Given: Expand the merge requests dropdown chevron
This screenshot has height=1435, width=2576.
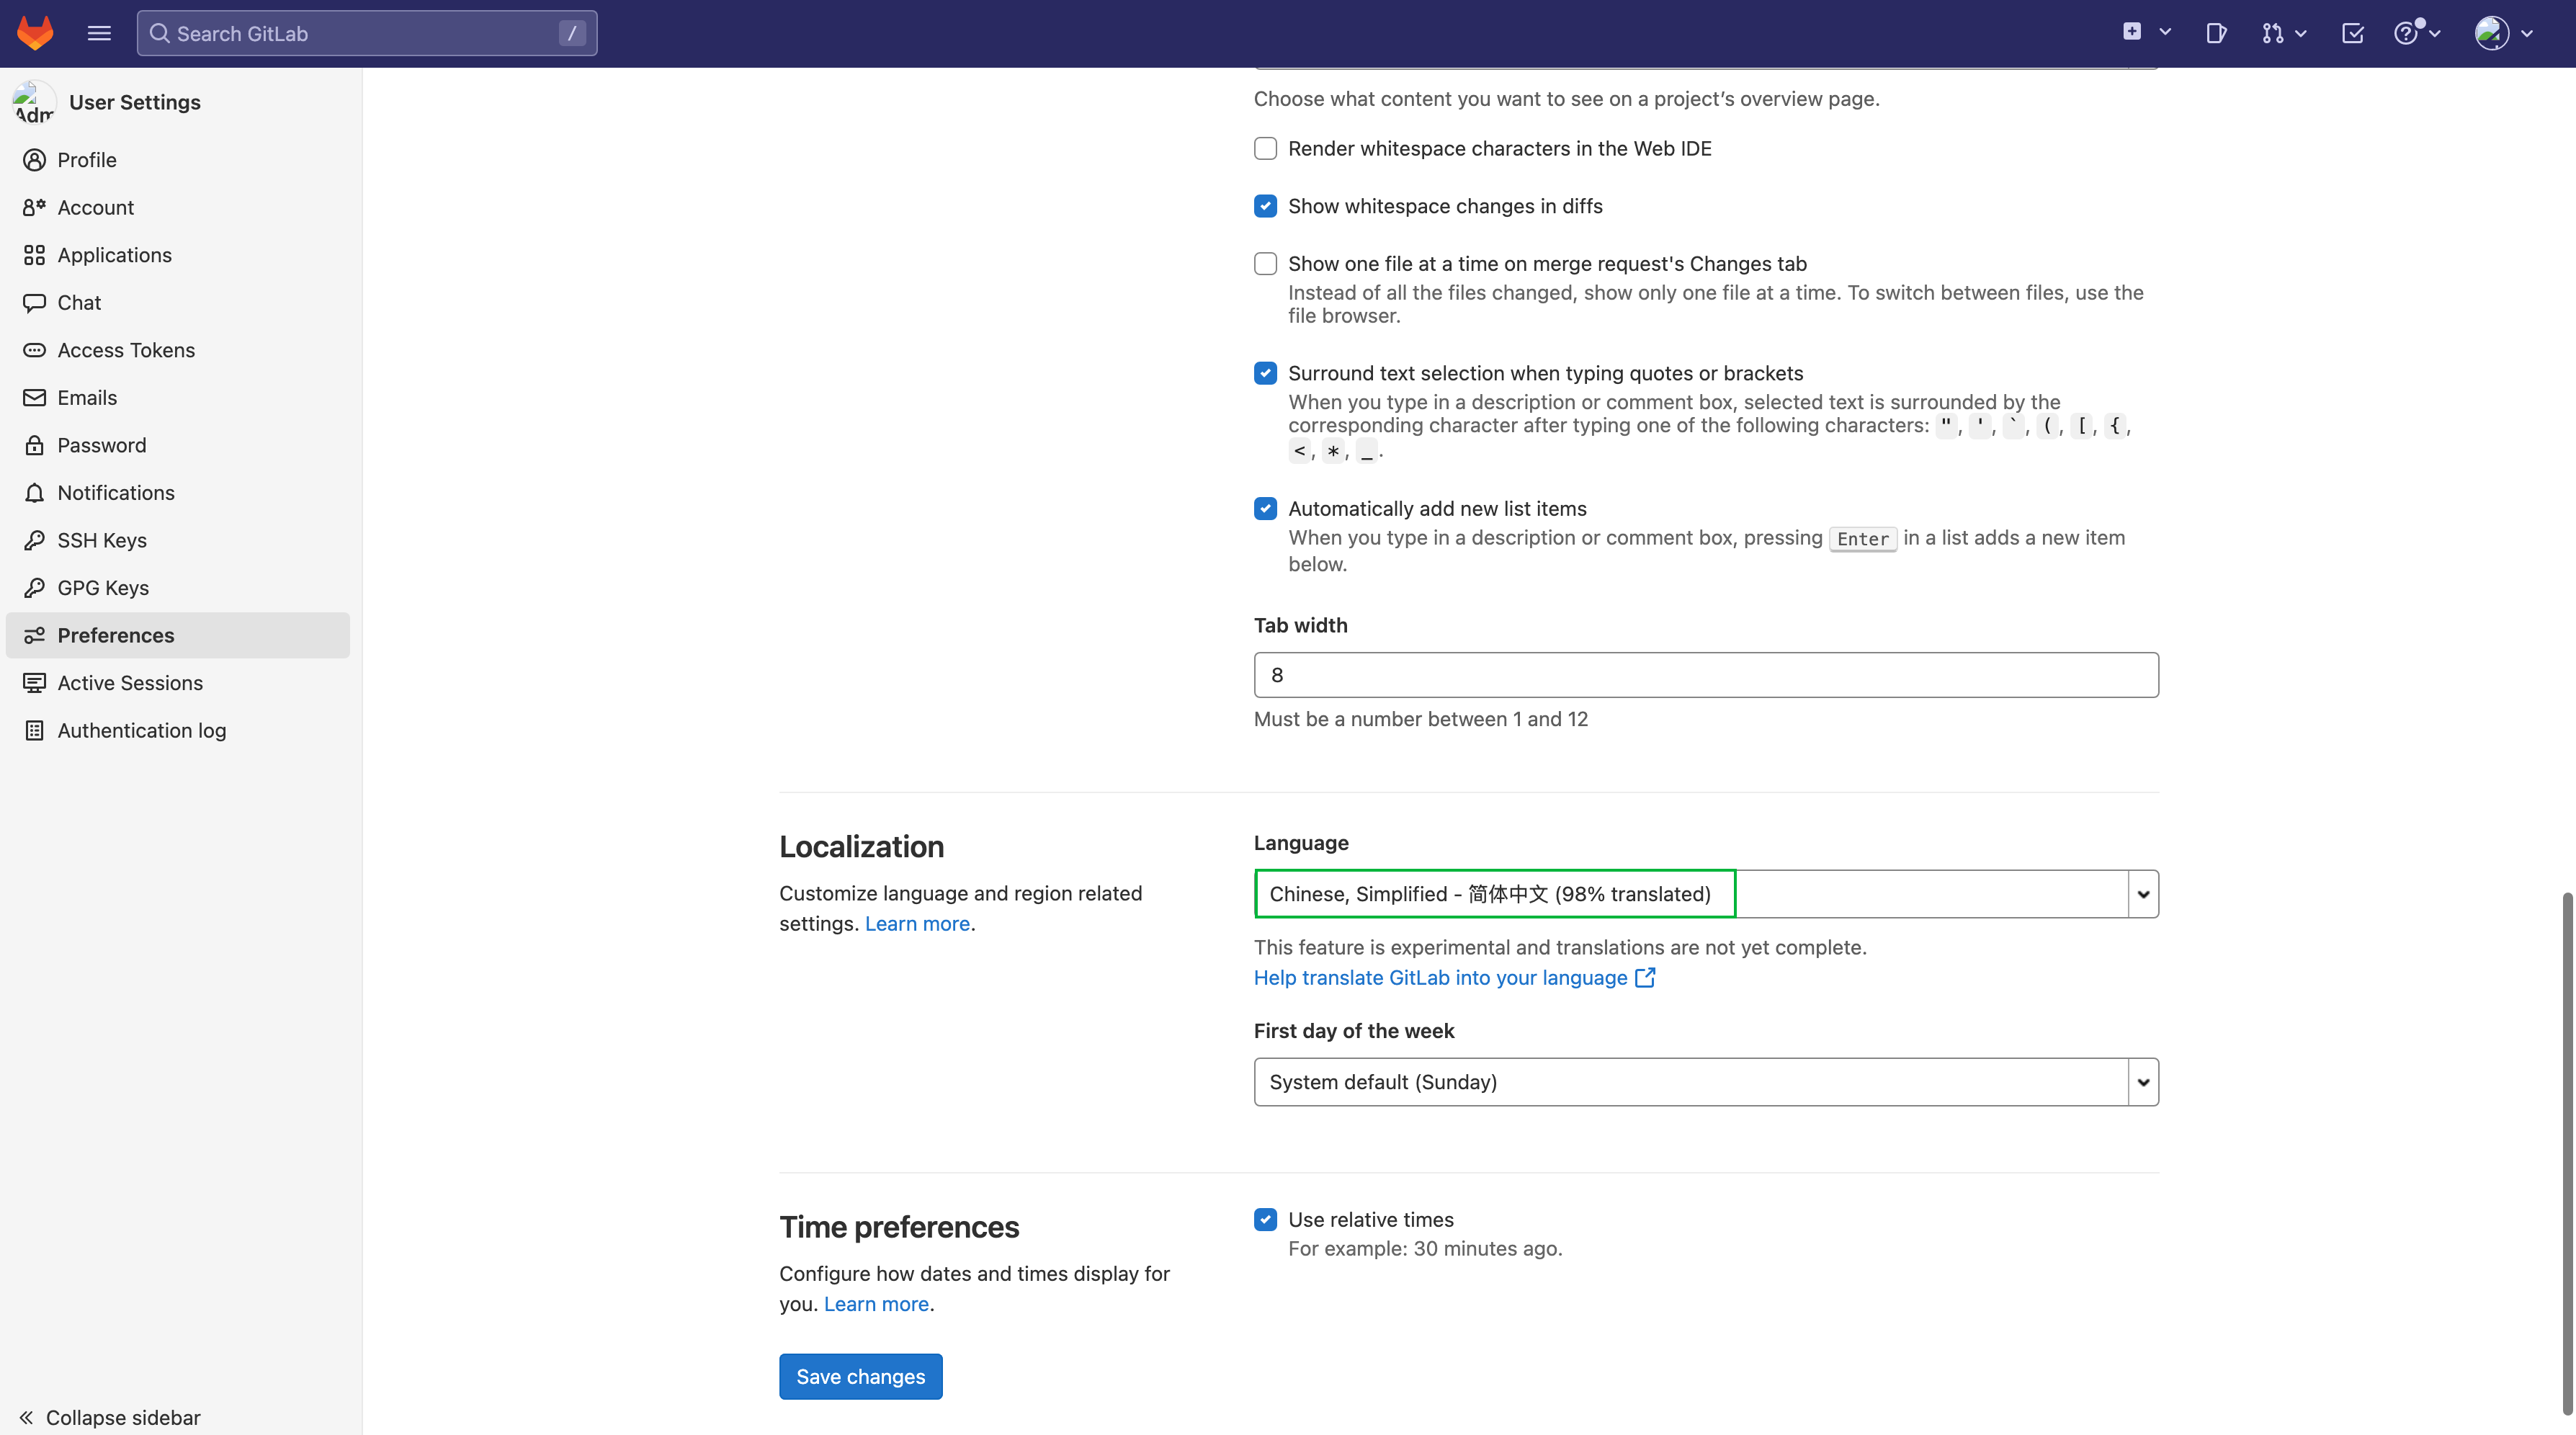Looking at the screenshot, I should click(x=2301, y=33).
